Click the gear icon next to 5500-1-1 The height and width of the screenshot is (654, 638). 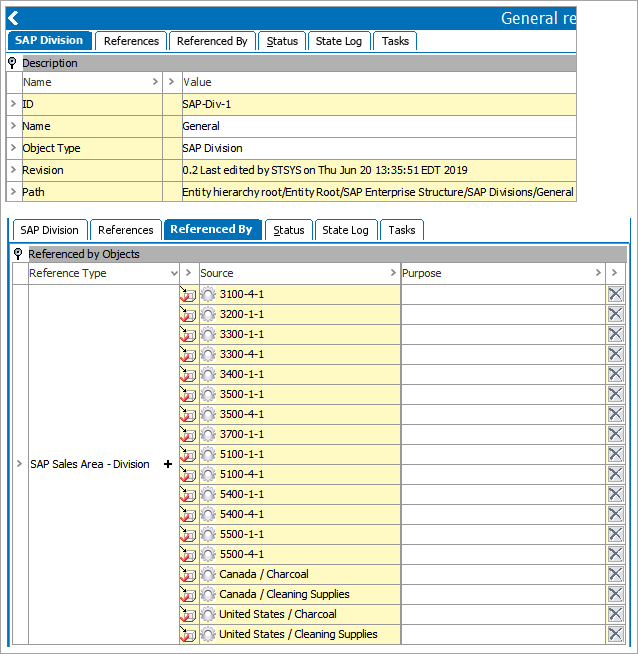208,534
